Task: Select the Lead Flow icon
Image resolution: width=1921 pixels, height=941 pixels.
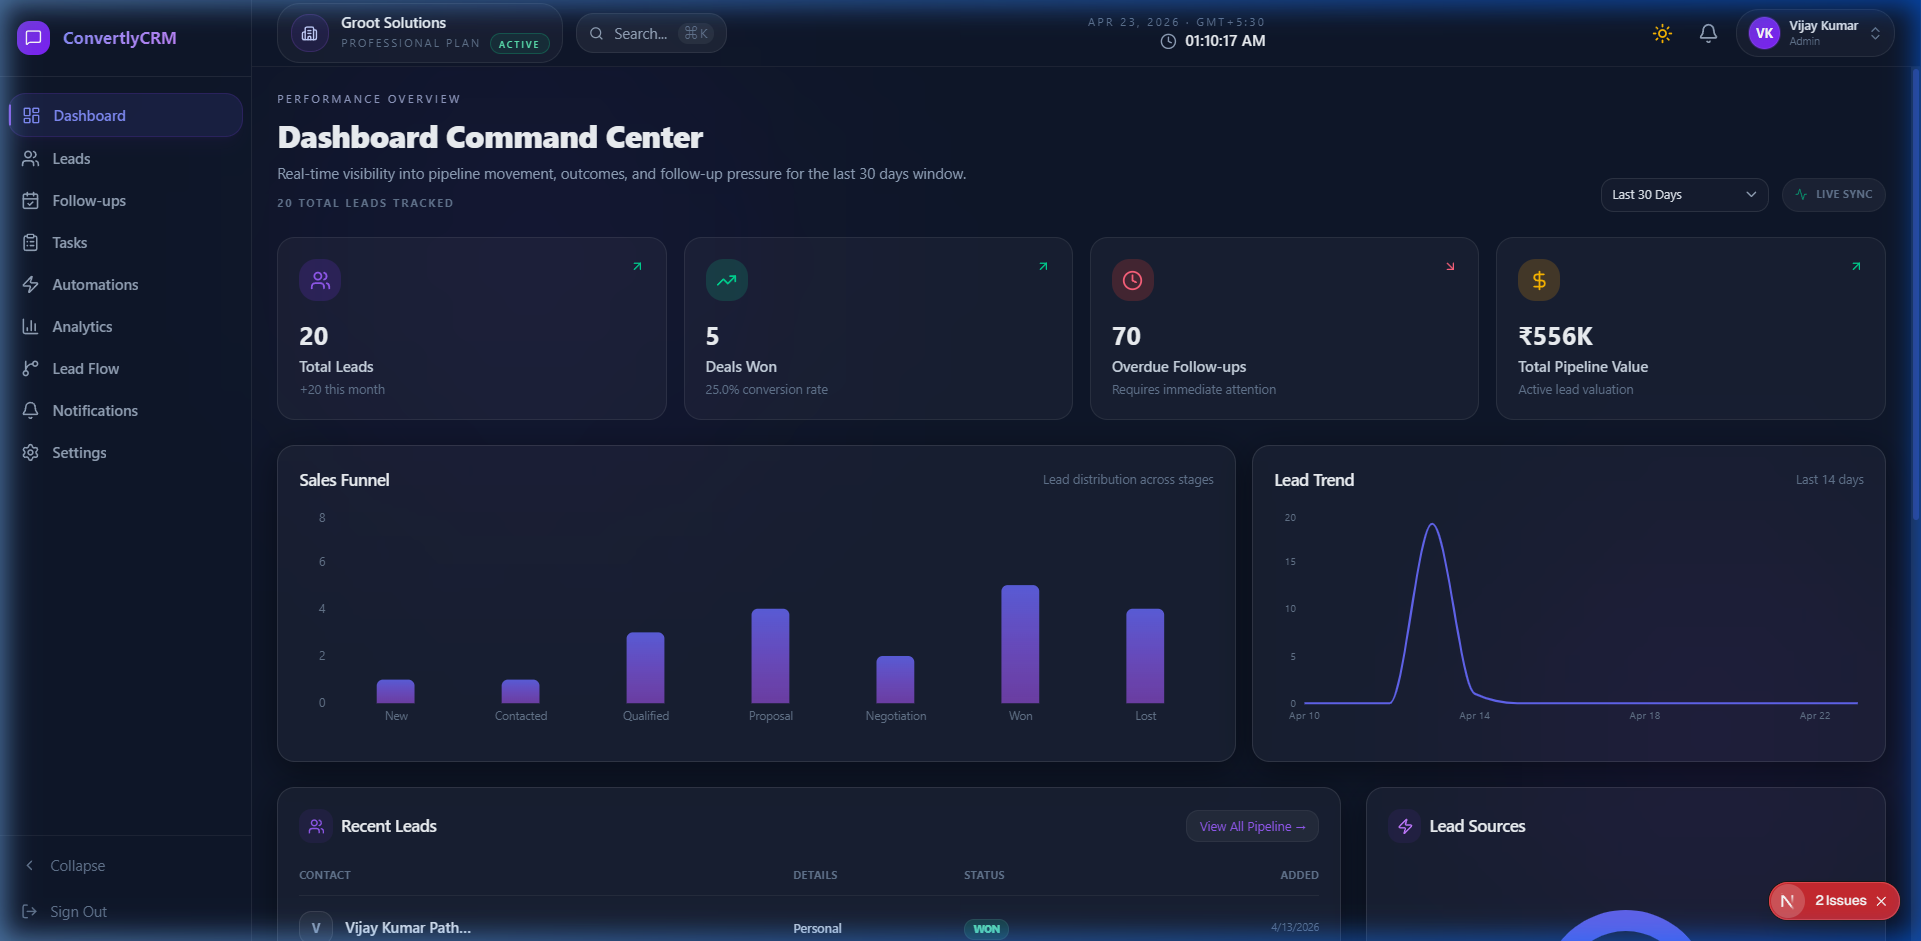Action: [x=31, y=368]
